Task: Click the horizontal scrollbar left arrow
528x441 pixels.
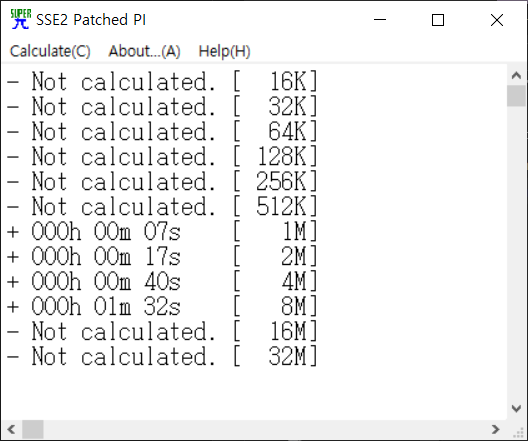Action: tap(11, 429)
